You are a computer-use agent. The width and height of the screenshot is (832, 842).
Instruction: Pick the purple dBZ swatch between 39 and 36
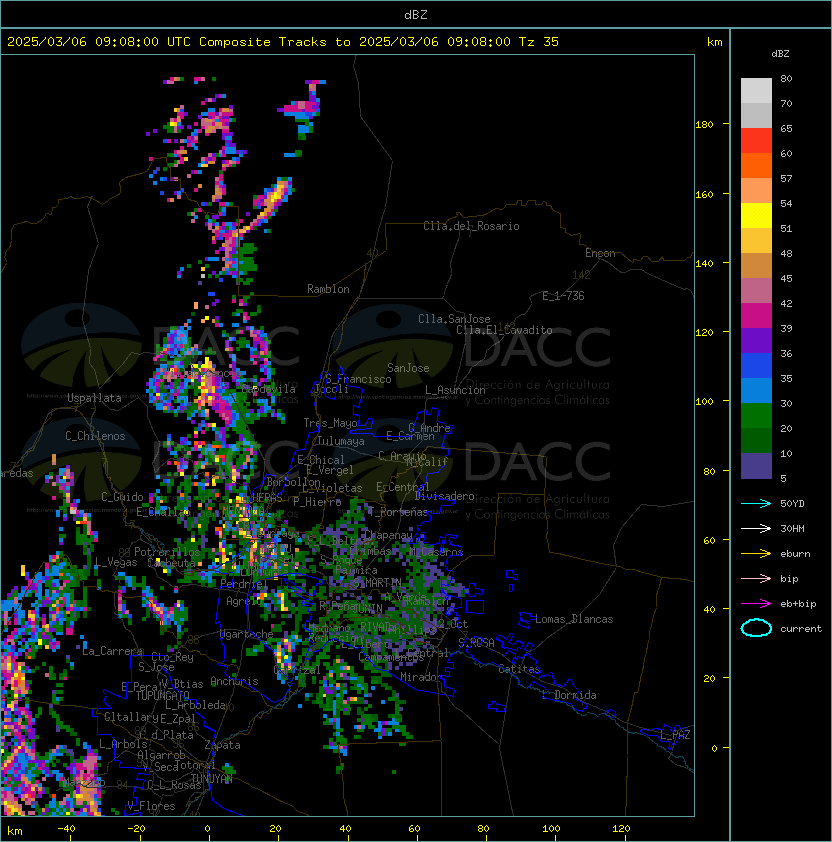(x=756, y=340)
